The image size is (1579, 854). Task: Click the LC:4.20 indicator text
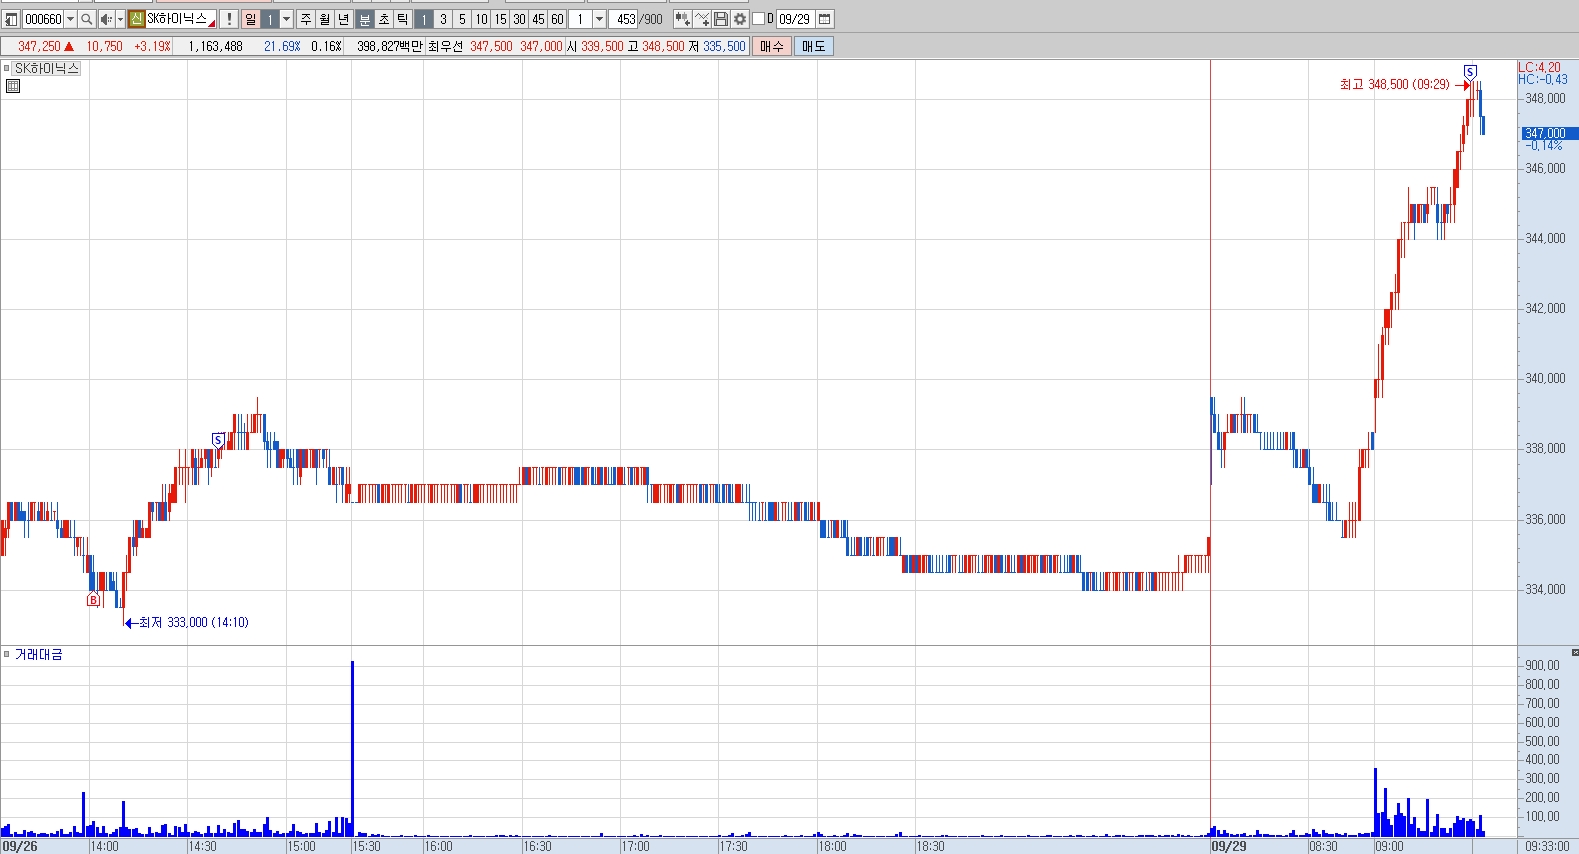click(x=1539, y=67)
